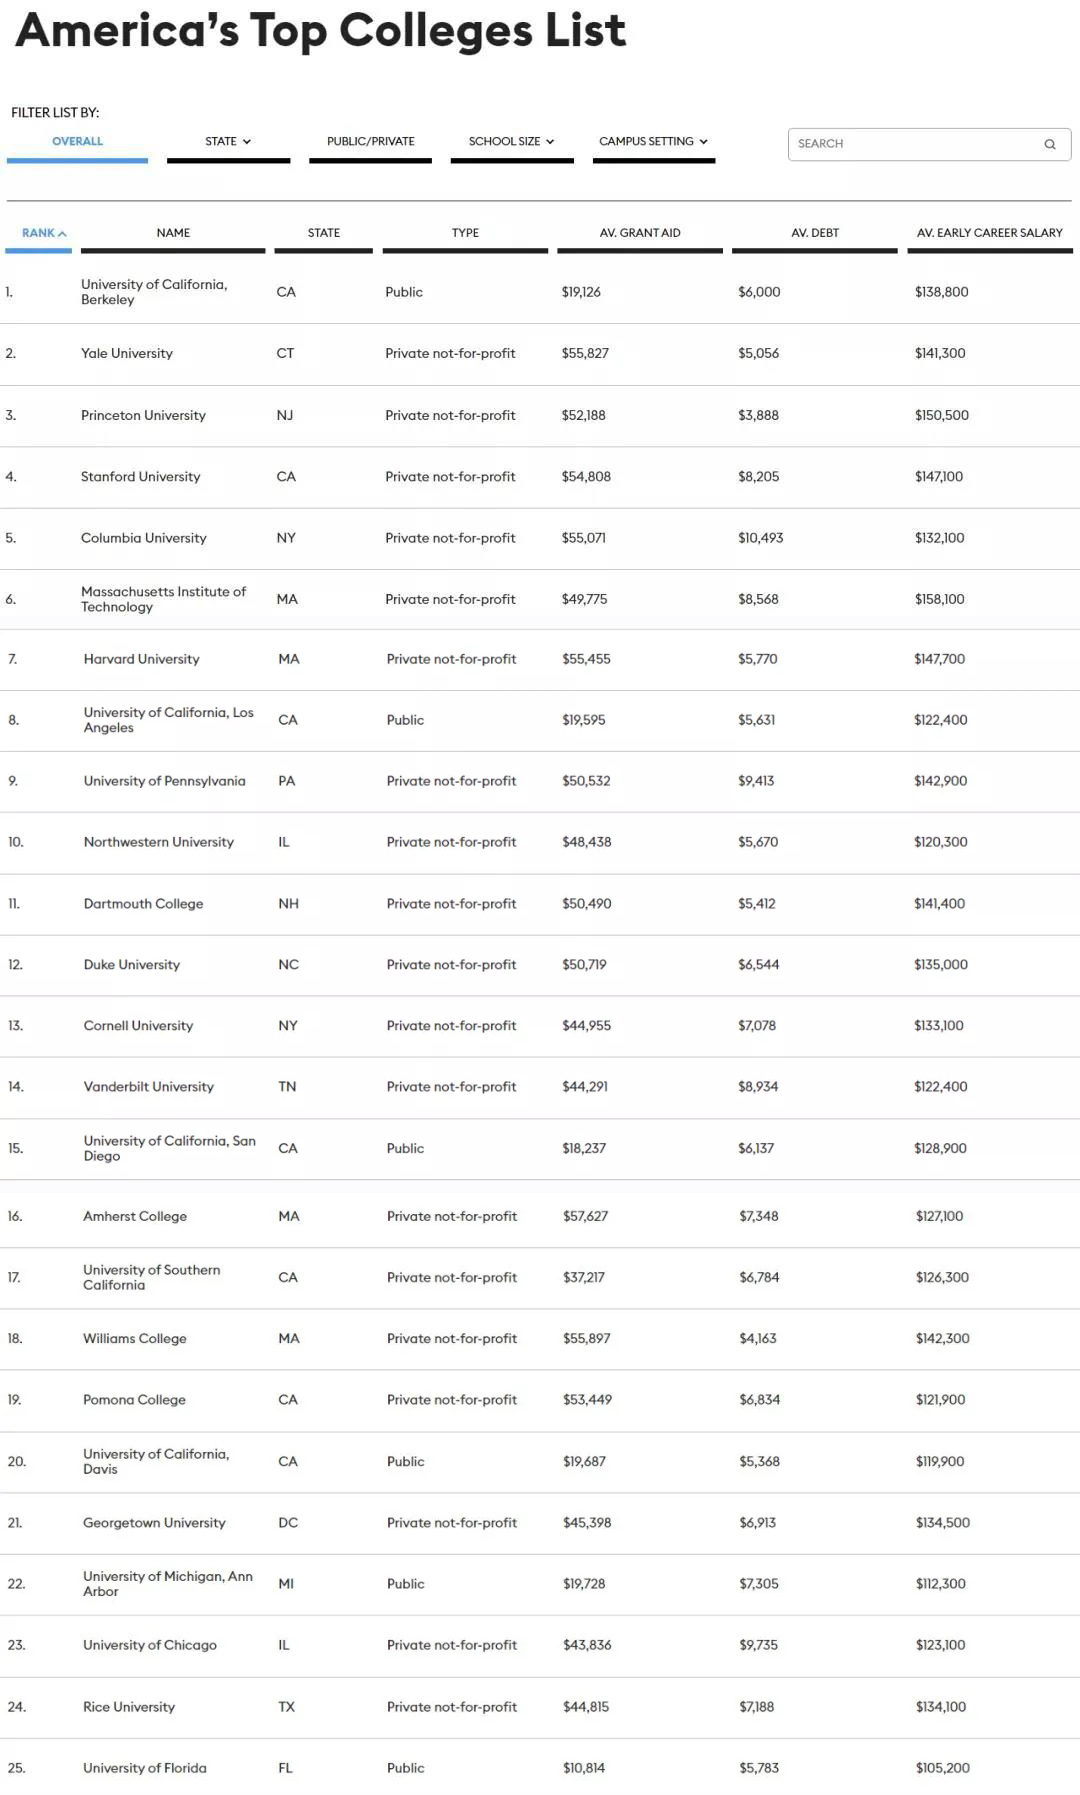Sort by the Type column header
The image size is (1080, 1795).
click(x=465, y=233)
